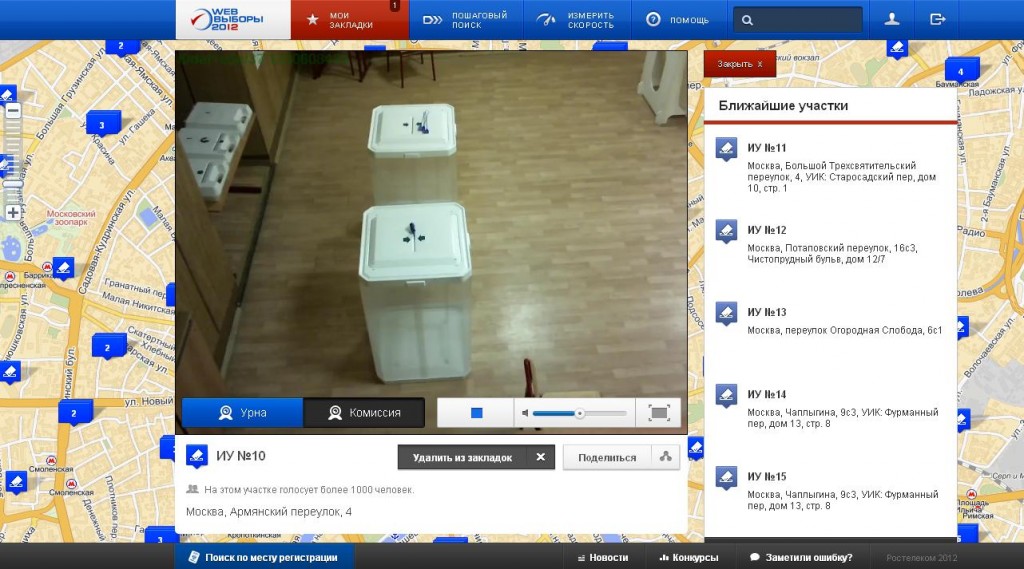Switch to Урна camera view

pos(242,413)
